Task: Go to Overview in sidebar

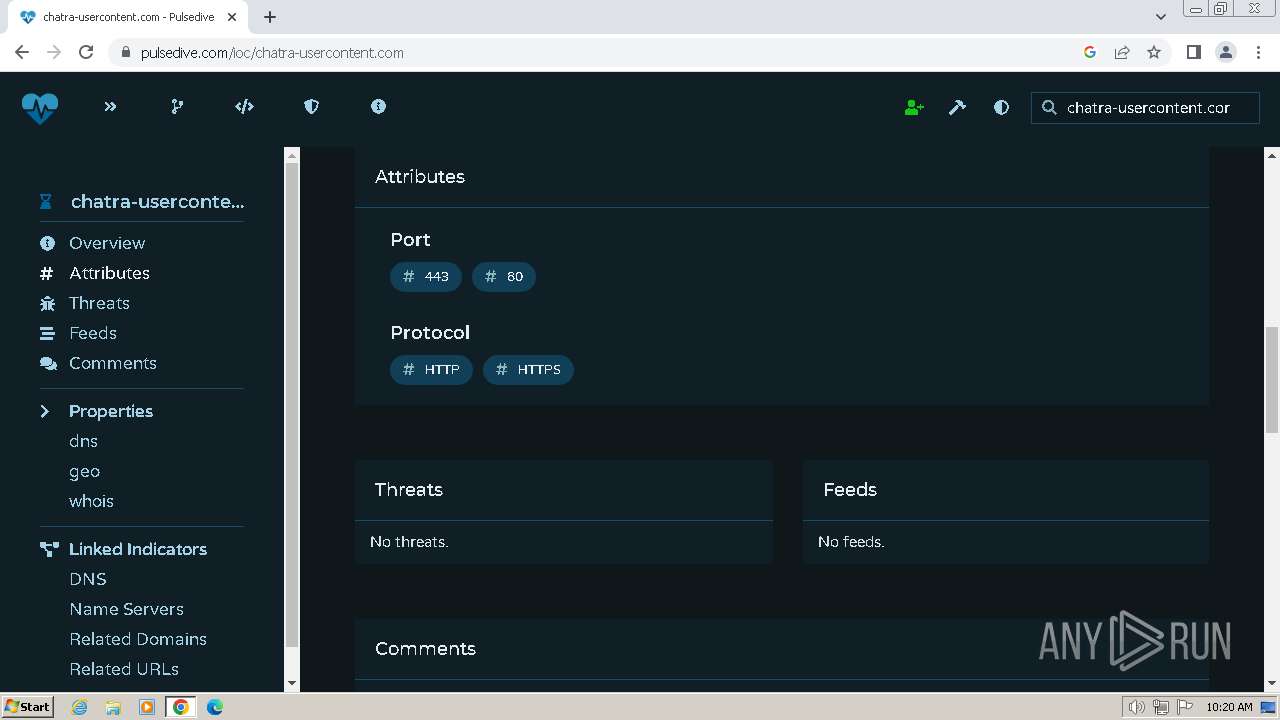Action: (107, 243)
